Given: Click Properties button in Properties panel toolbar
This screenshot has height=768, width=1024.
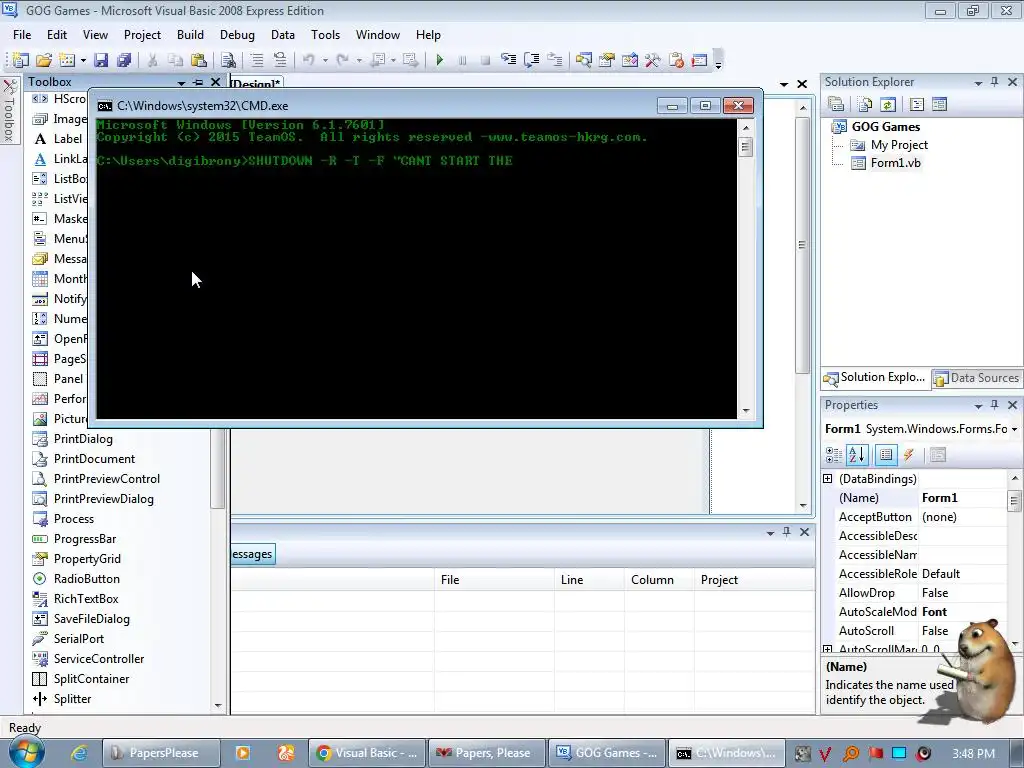Looking at the screenshot, I should pos(886,455).
